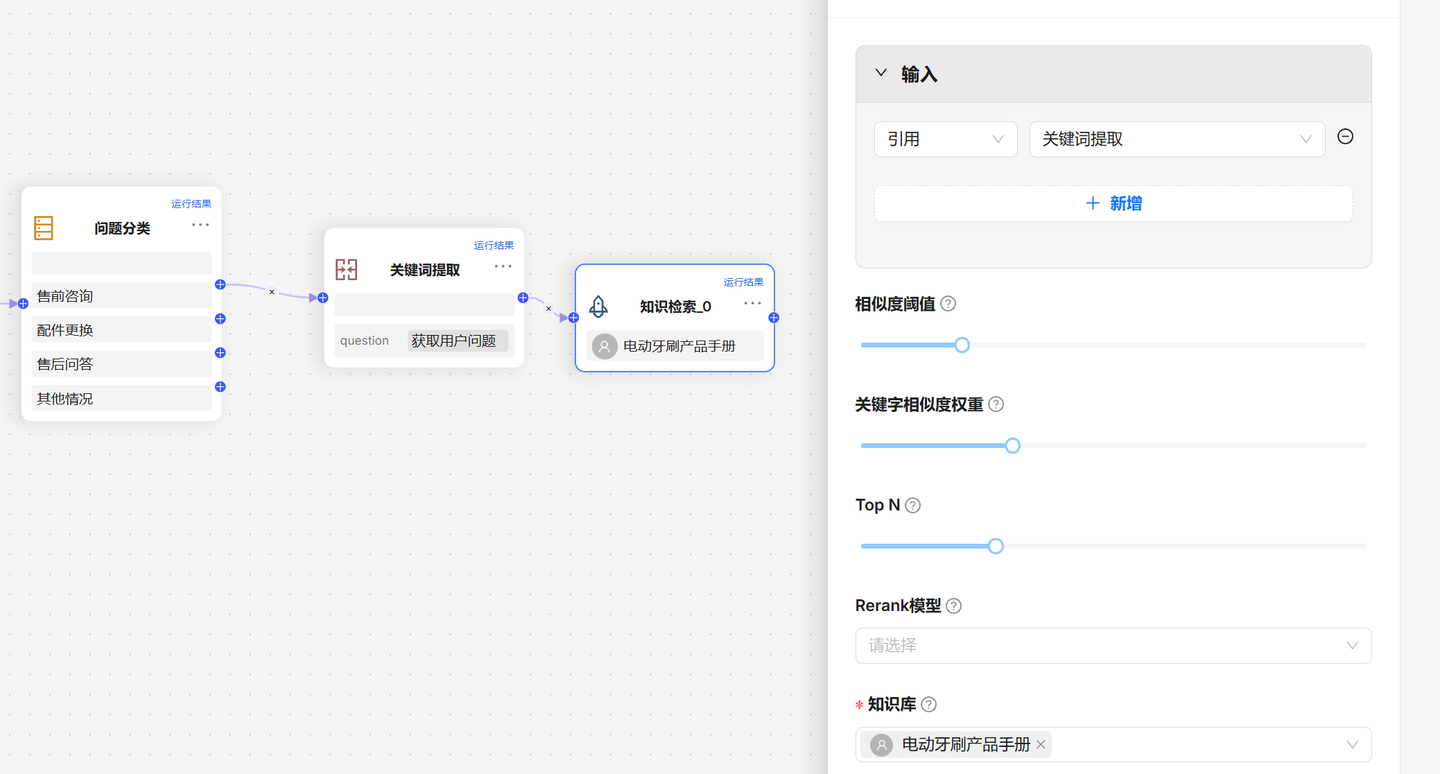This screenshot has width=1440, height=774.
Task: Click the help icon next to Top N
Action: click(x=913, y=505)
